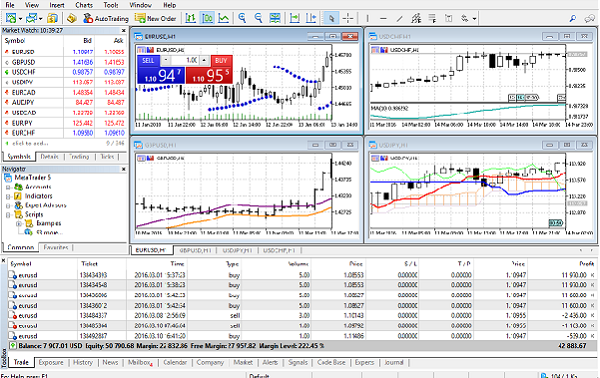
Task: Zoom out on the chart
Action: pos(258,18)
